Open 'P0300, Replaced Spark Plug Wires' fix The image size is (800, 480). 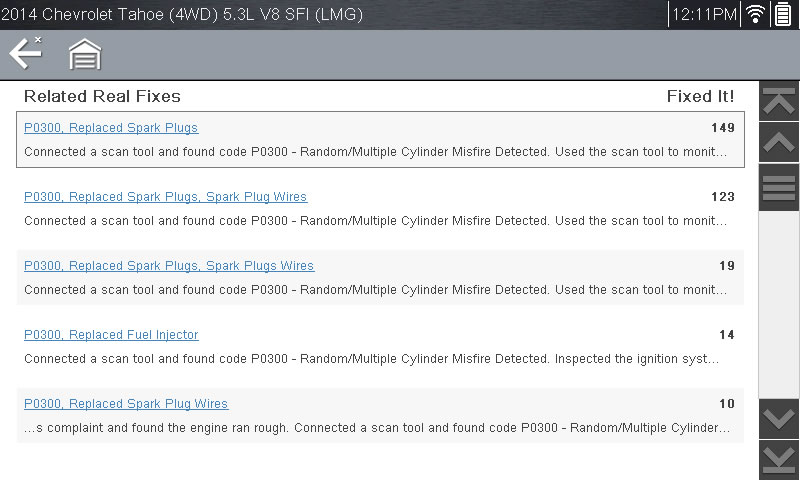click(x=126, y=404)
